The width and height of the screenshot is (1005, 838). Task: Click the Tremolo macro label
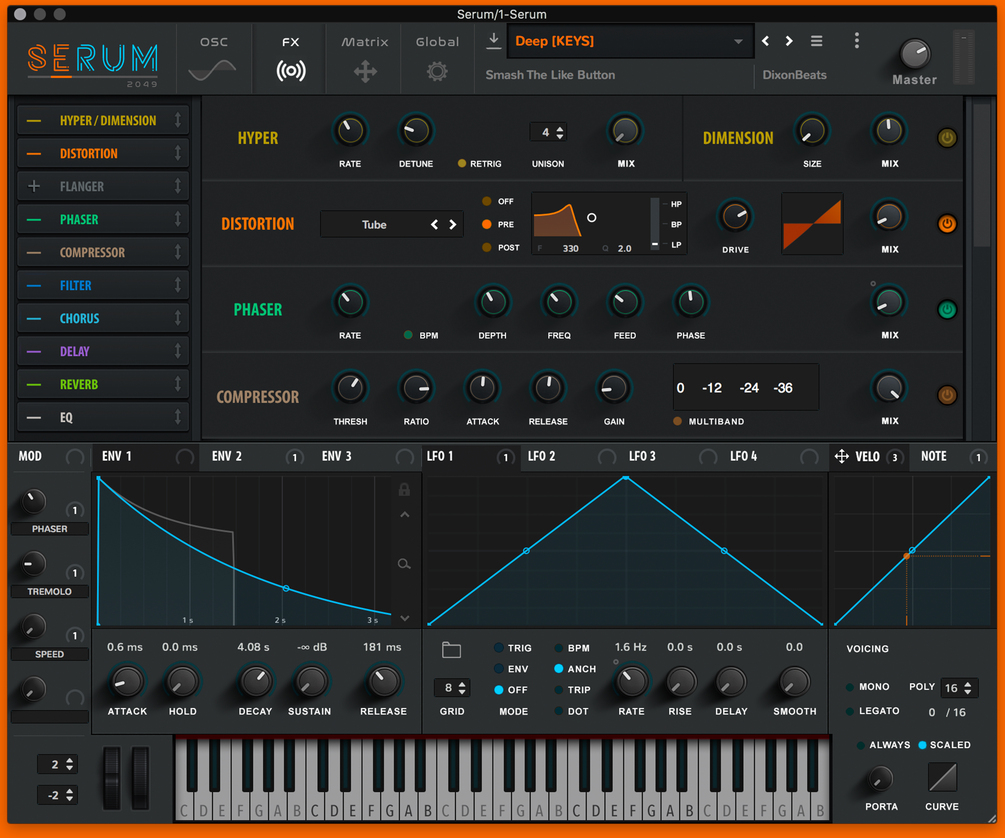point(49,591)
